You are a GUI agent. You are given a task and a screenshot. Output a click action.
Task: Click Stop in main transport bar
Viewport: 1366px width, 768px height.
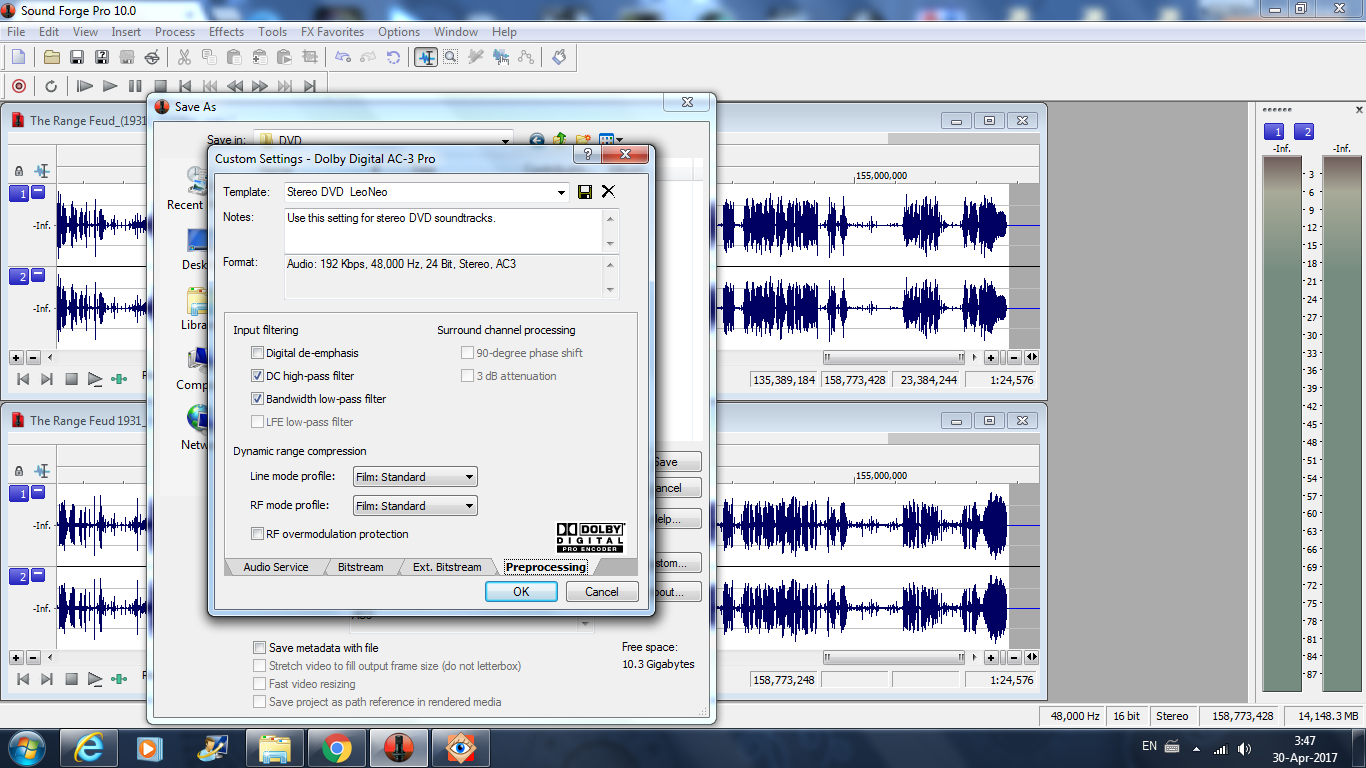tap(160, 86)
